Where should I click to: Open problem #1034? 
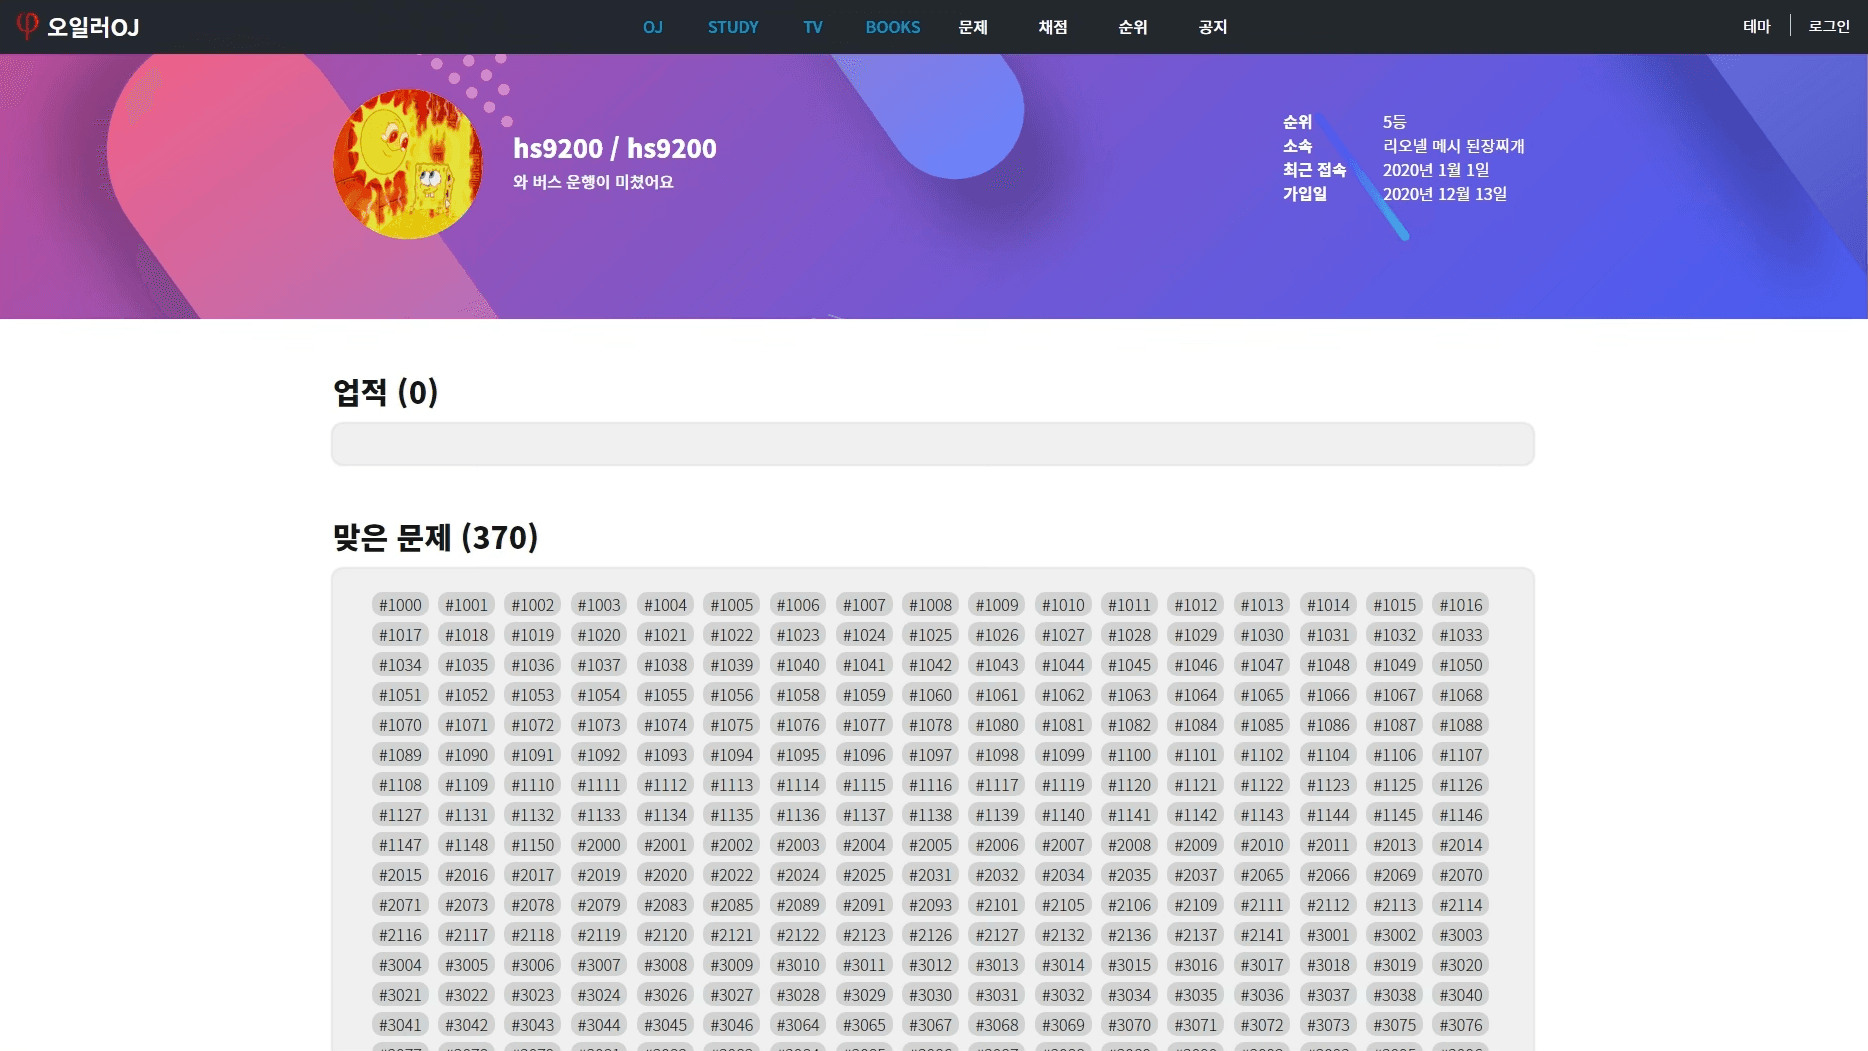(400, 665)
